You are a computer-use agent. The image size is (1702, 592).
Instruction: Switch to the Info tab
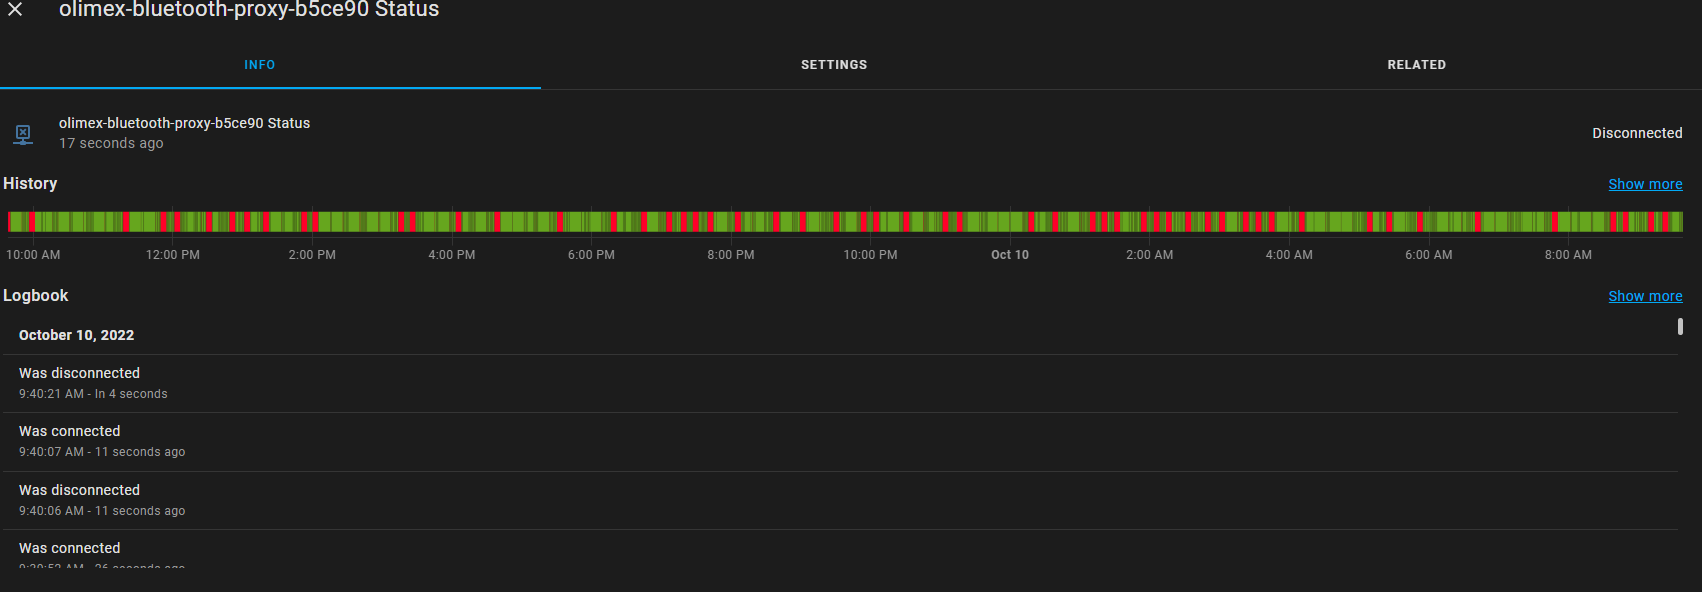coord(260,65)
